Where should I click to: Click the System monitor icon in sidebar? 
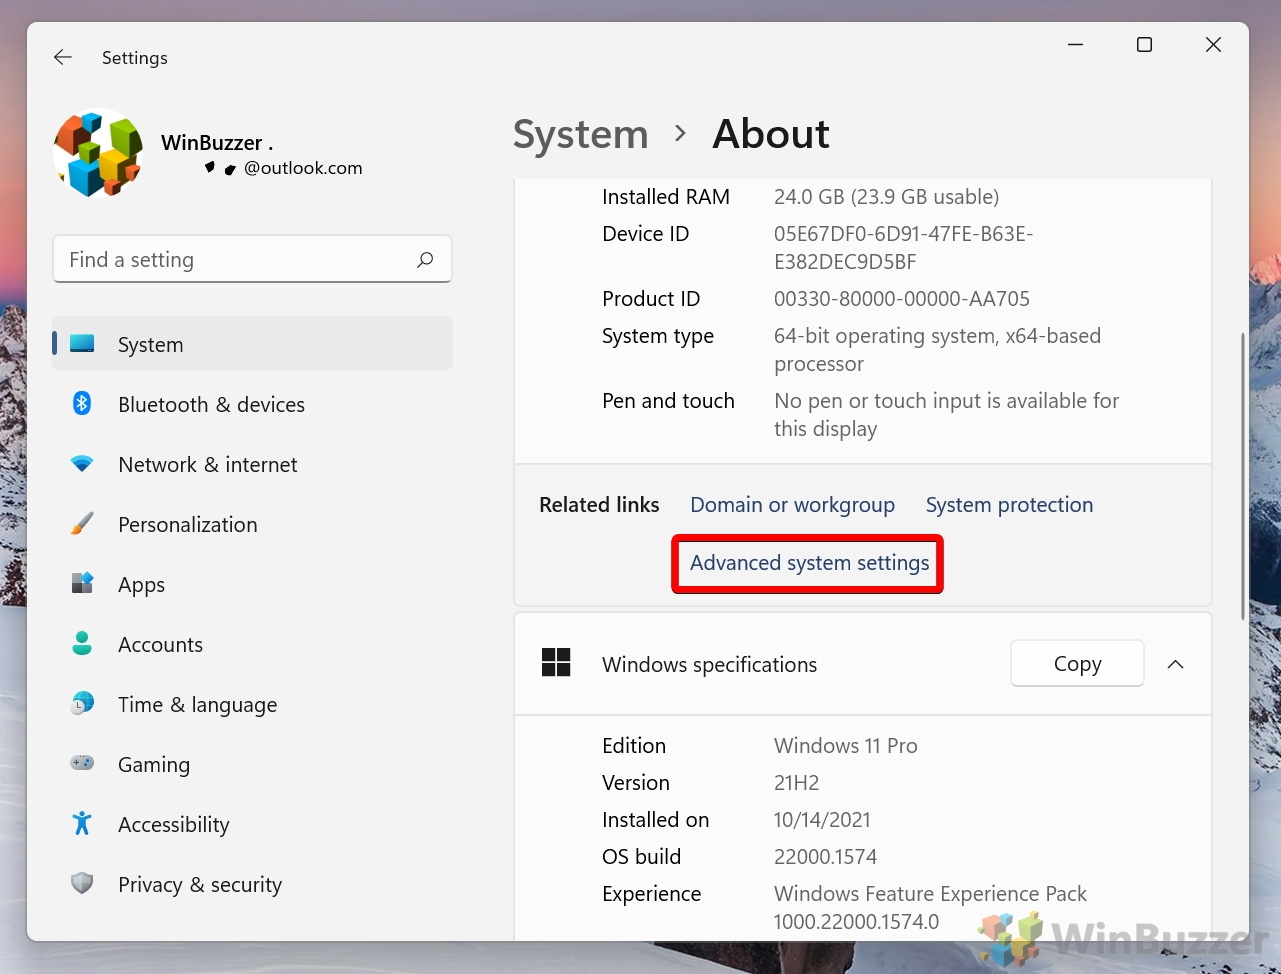[82, 344]
